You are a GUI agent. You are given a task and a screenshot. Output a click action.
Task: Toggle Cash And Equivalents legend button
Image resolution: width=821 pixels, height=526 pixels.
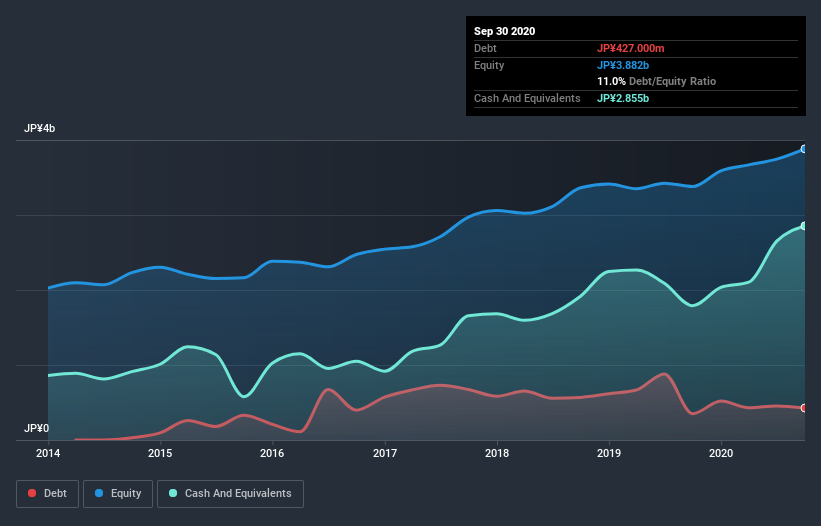[230, 494]
